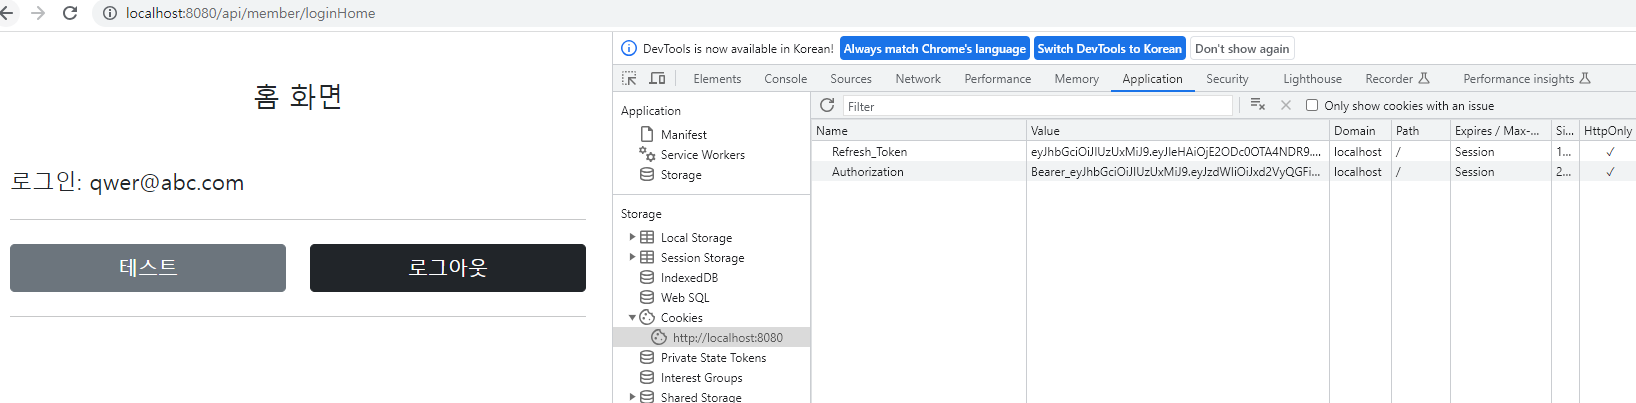1636x403 pixels.
Task: Activate the inspect element picker icon
Action: (629, 78)
